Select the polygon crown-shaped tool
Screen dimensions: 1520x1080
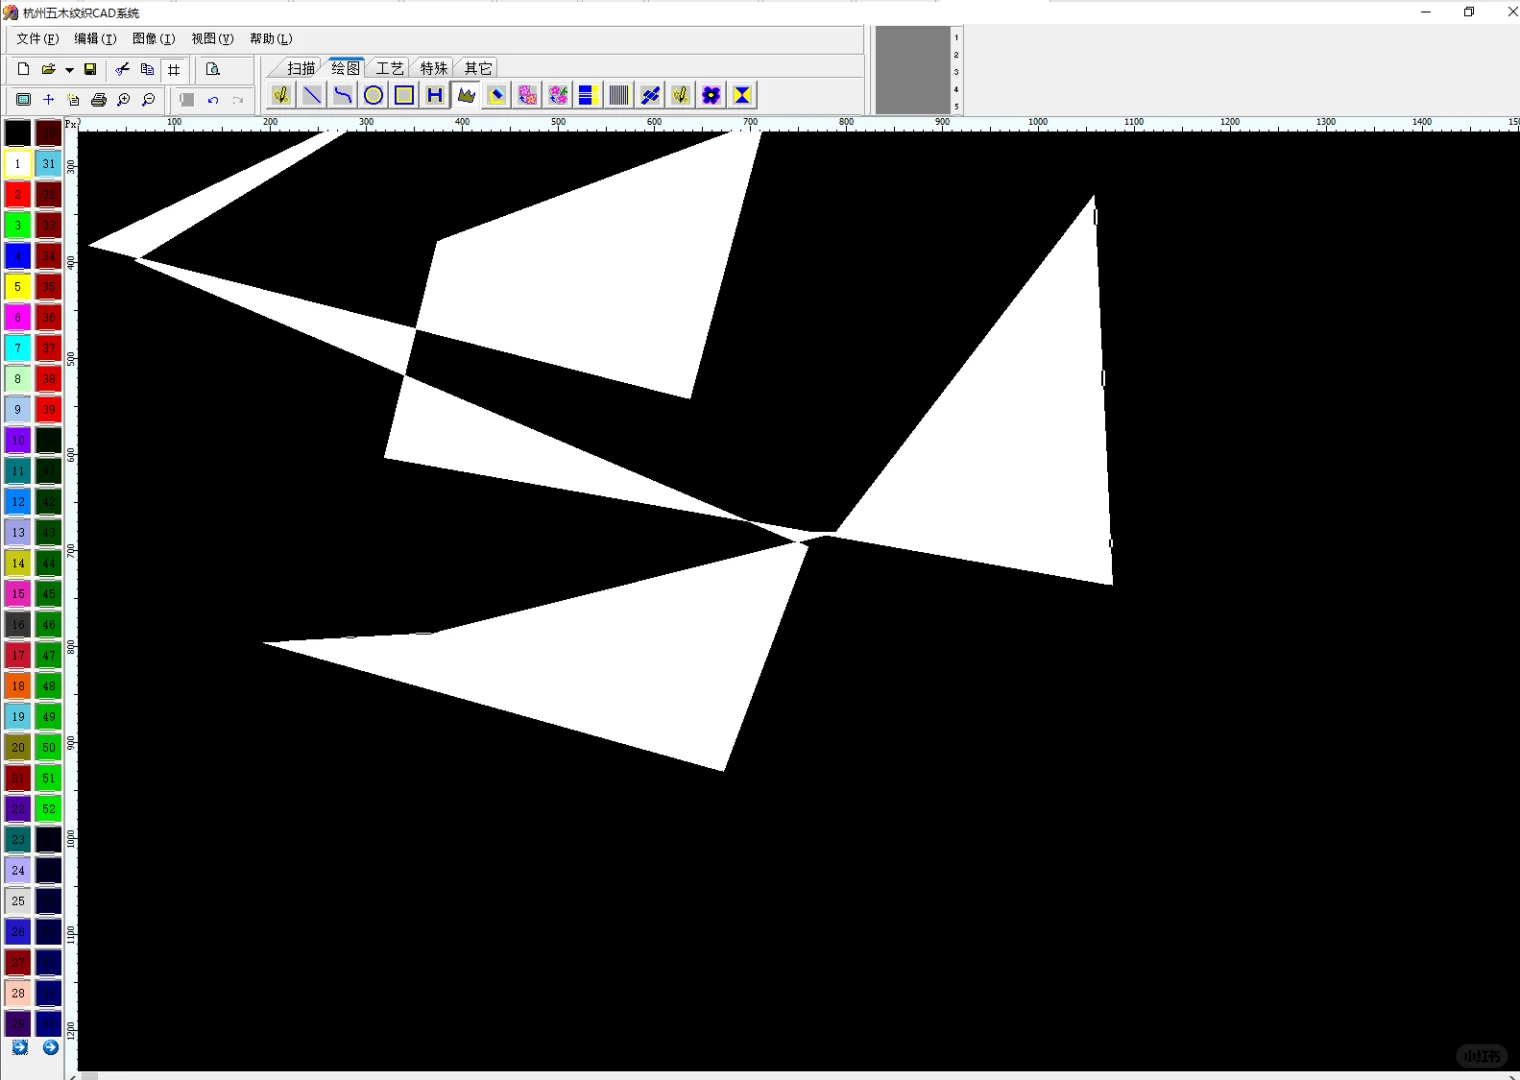pos(466,95)
